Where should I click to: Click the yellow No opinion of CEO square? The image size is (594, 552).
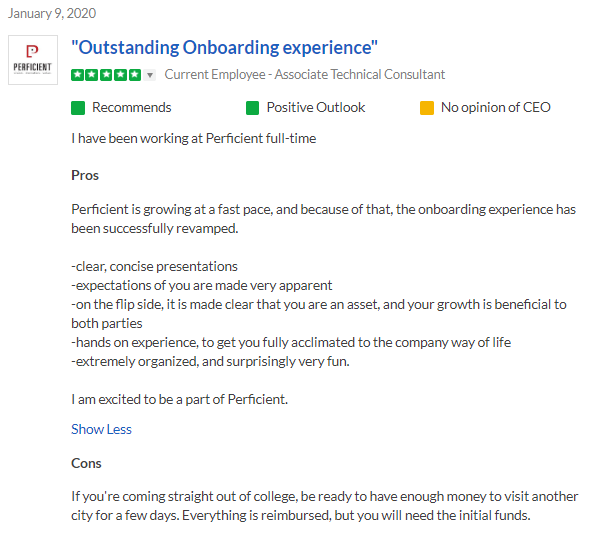pos(427,108)
